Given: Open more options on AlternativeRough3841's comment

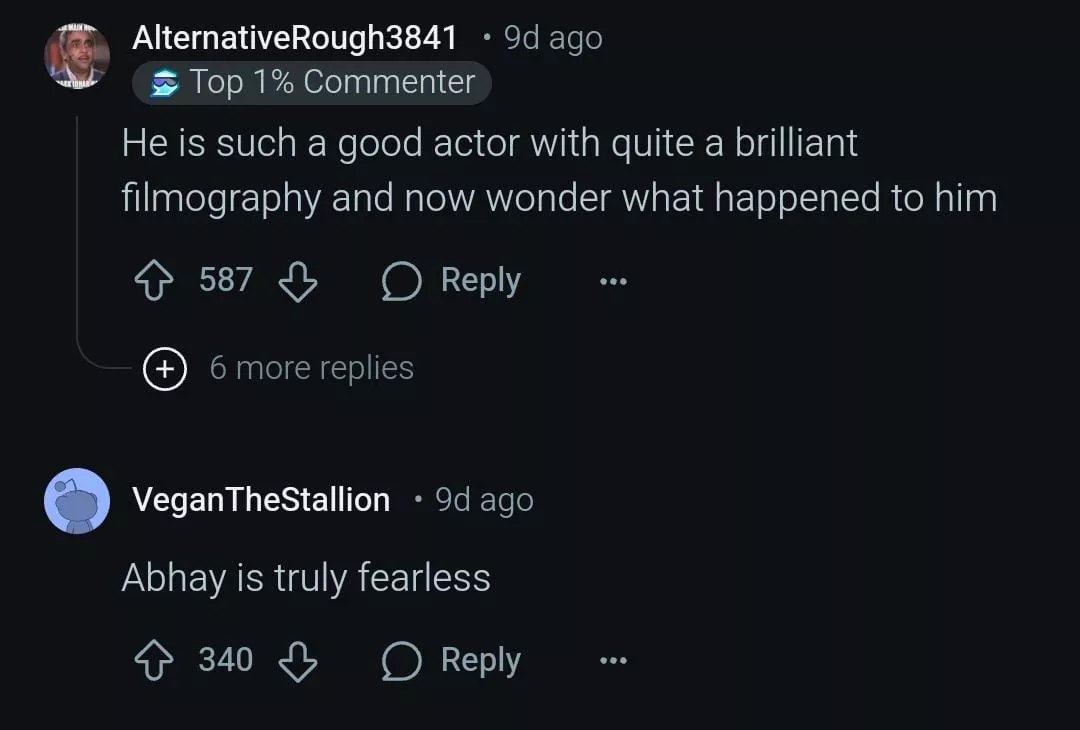Looking at the screenshot, I should coord(613,282).
